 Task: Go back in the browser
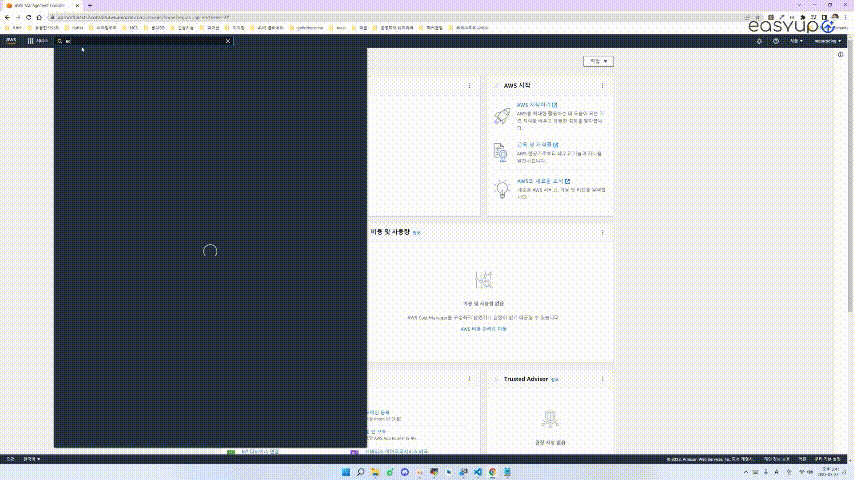pyautogui.click(x=7, y=17)
